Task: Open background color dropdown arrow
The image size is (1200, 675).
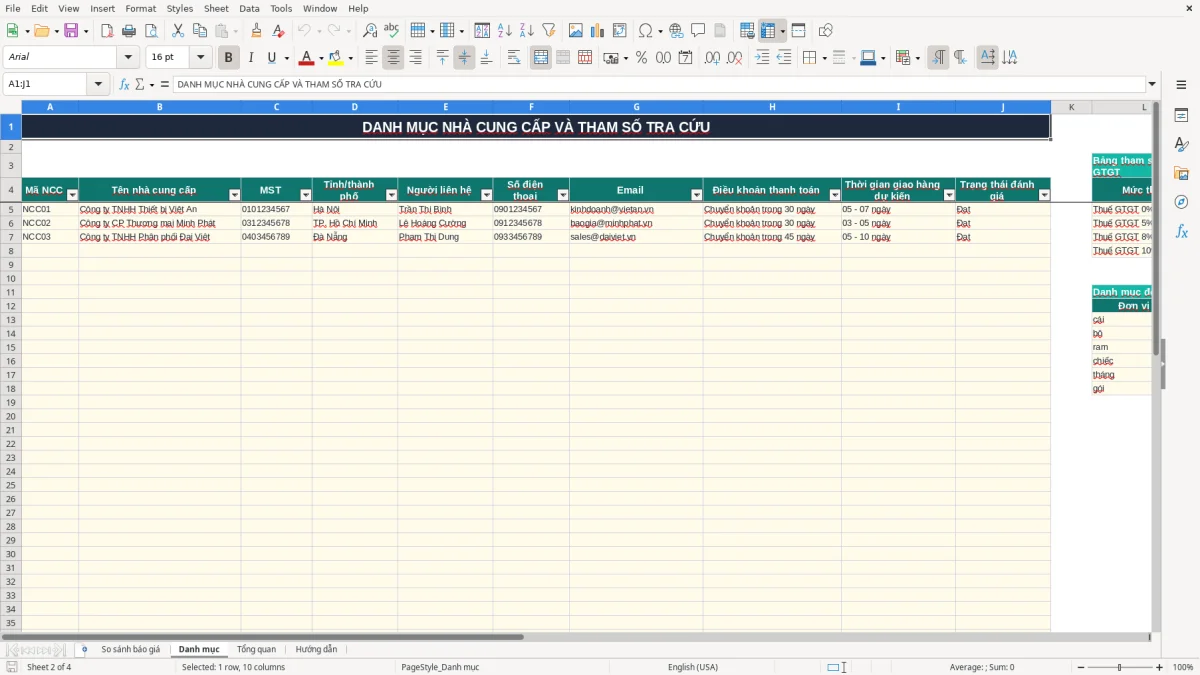Action: point(350,58)
